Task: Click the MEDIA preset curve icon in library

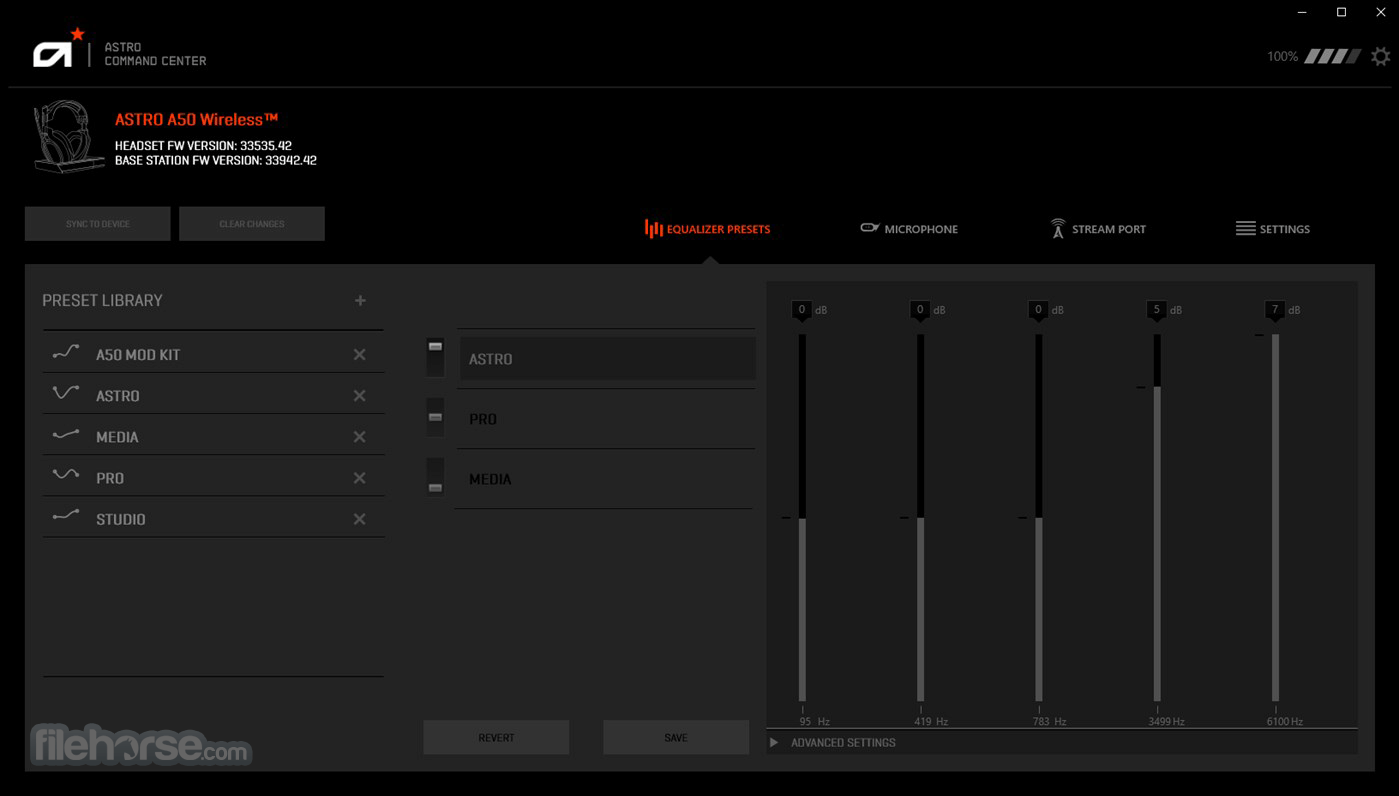Action: pyautogui.click(x=66, y=435)
